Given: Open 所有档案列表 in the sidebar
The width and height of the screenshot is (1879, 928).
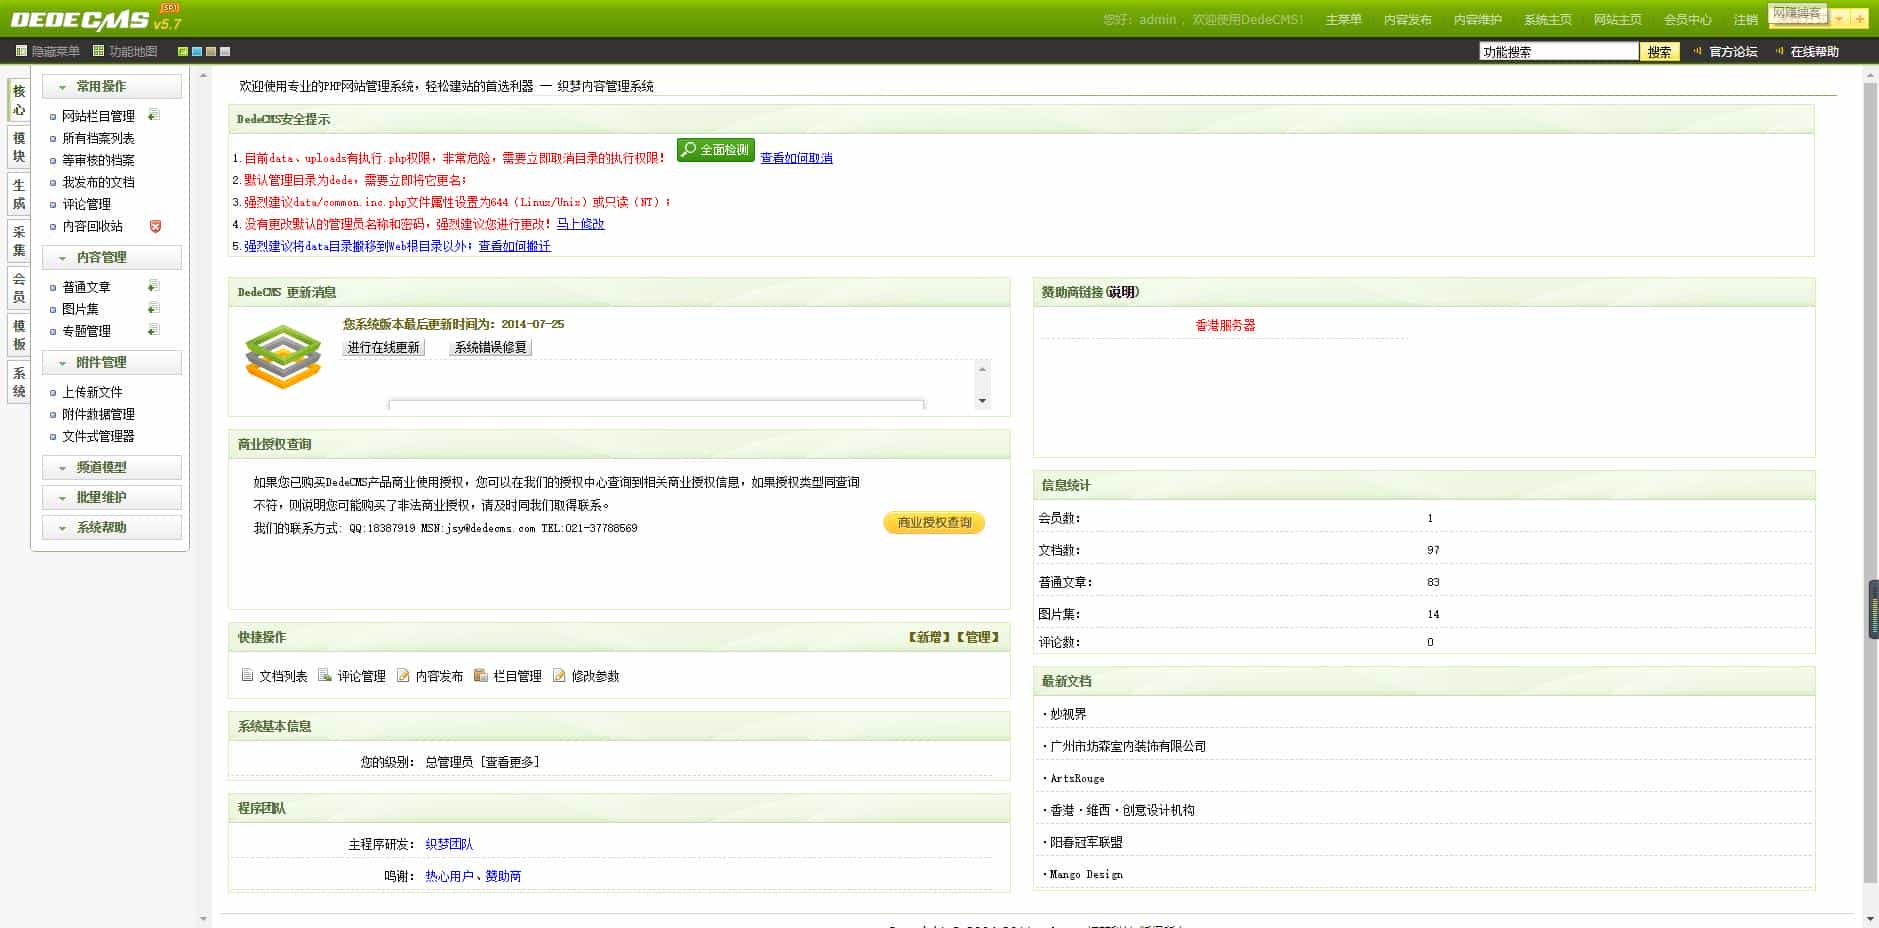Looking at the screenshot, I should 98,138.
